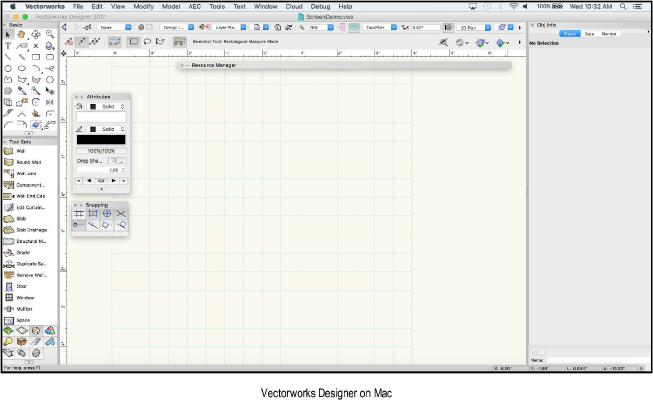The image size is (653, 404).
Task: Open the AEC menu
Action: point(194,7)
